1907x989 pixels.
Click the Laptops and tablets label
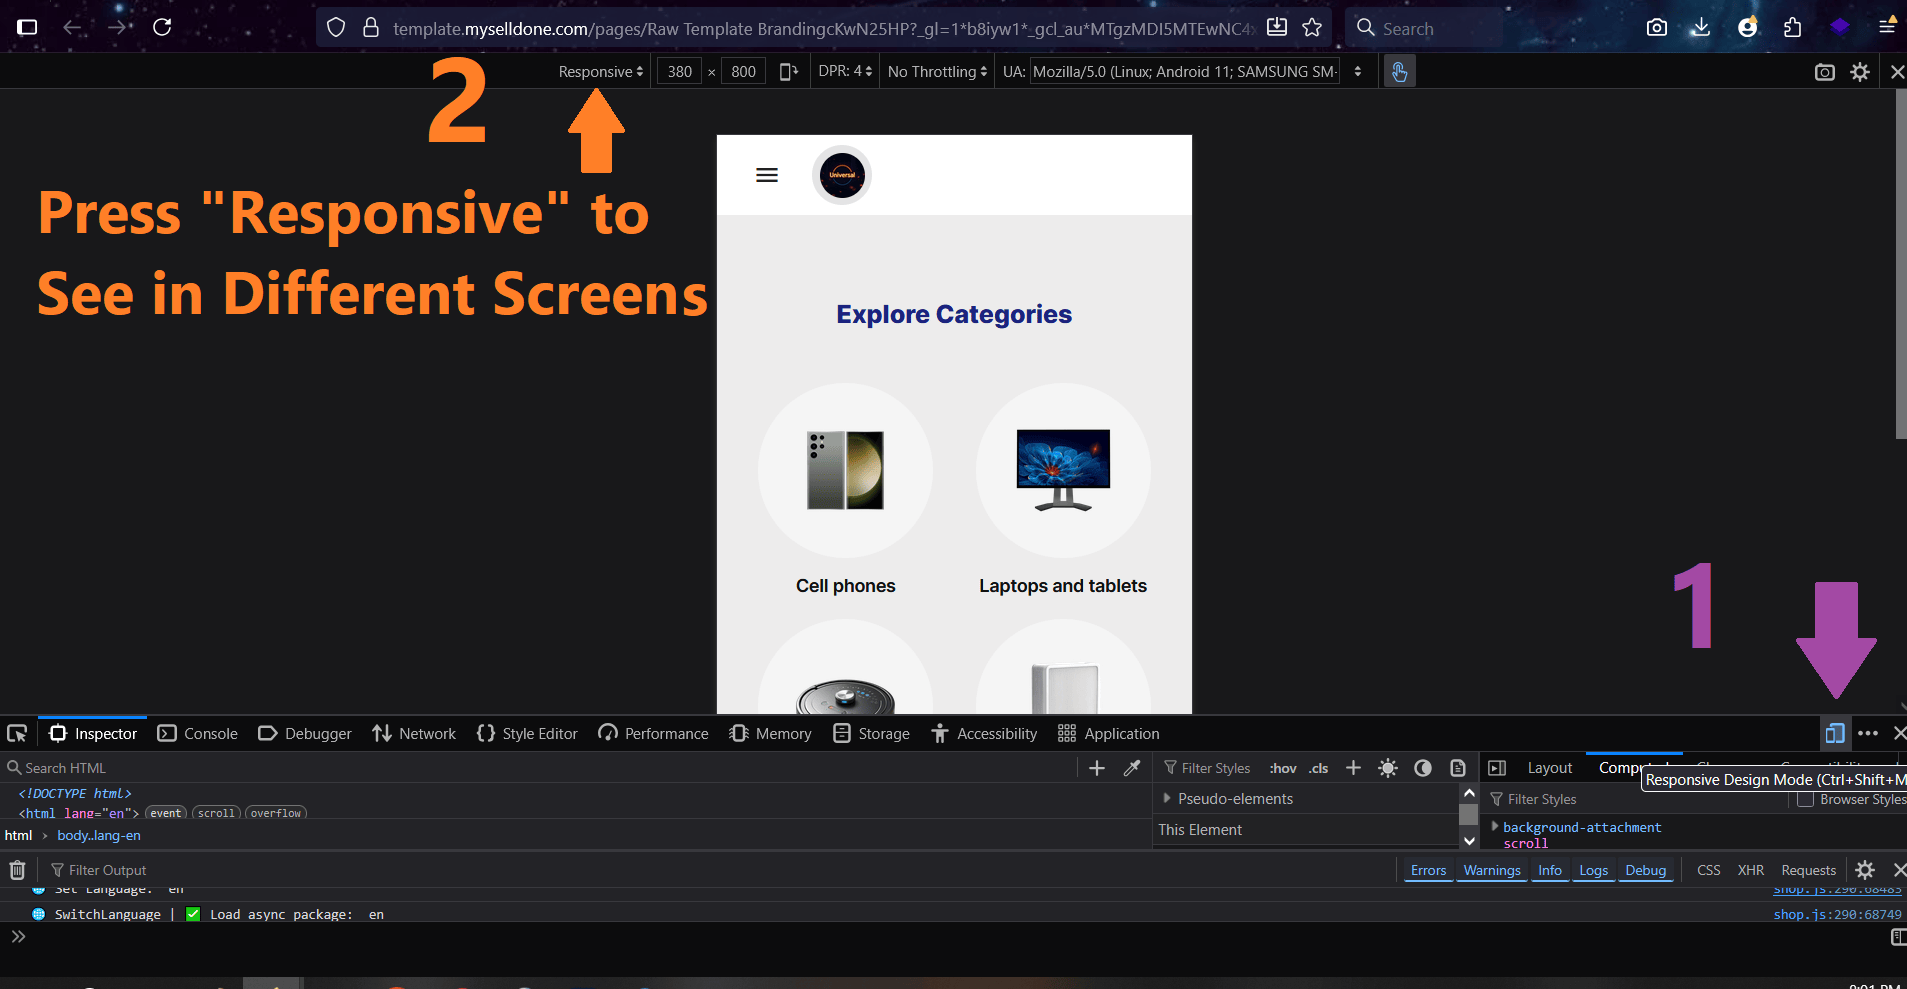tap(1063, 586)
